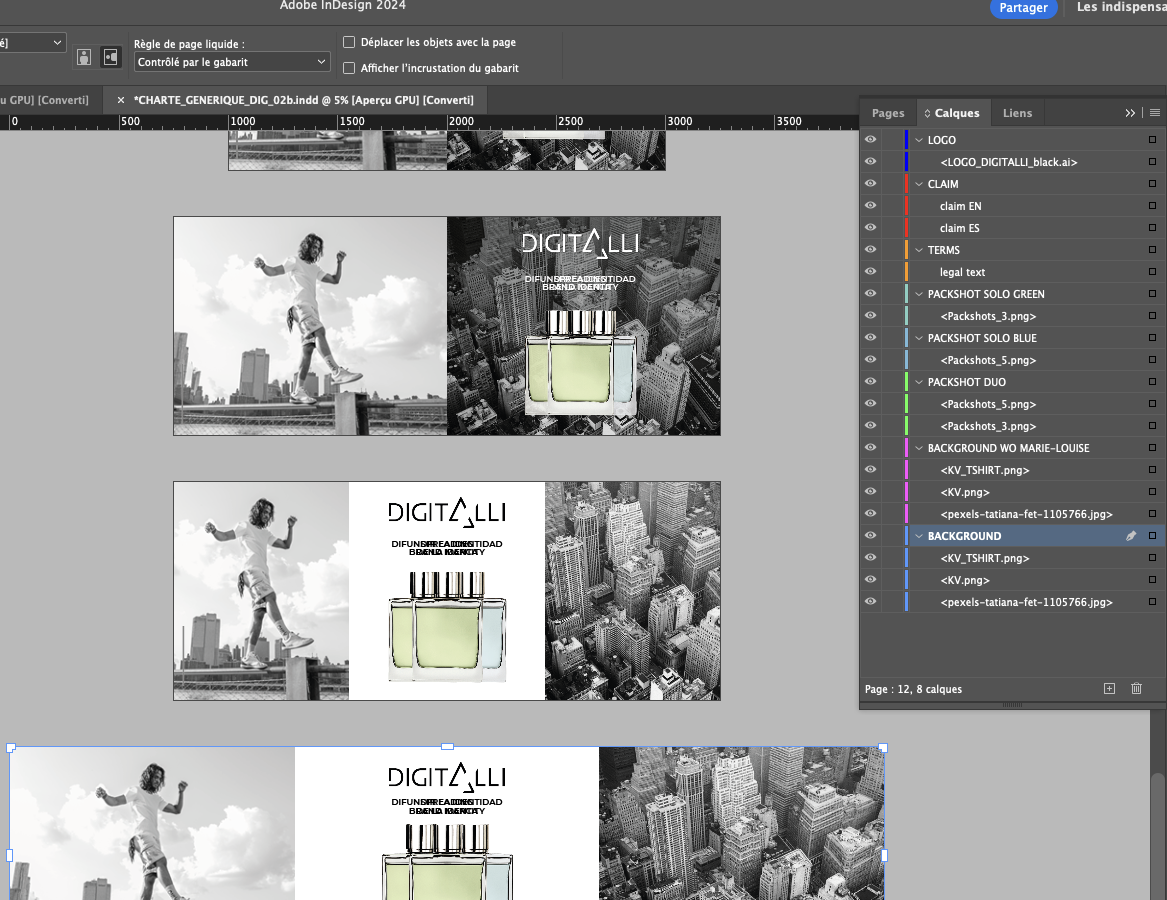Toggle visibility of PACKSHOT DUO layer
This screenshot has height=900, width=1167.
(x=870, y=382)
